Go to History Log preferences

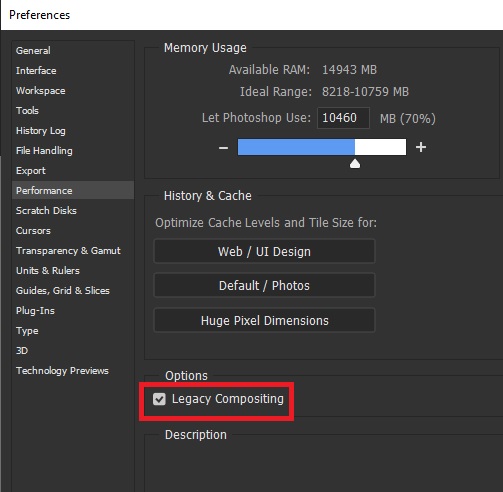click(x=41, y=131)
